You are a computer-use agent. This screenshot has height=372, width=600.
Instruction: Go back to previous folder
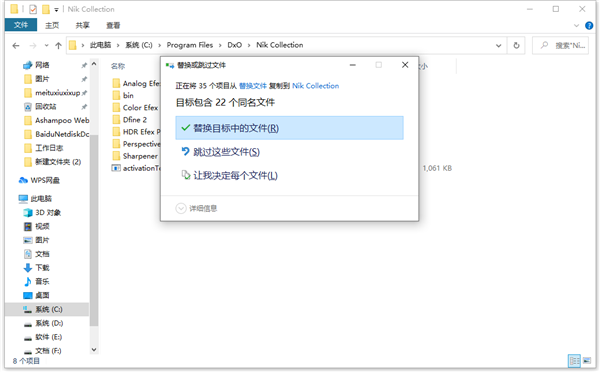point(16,46)
